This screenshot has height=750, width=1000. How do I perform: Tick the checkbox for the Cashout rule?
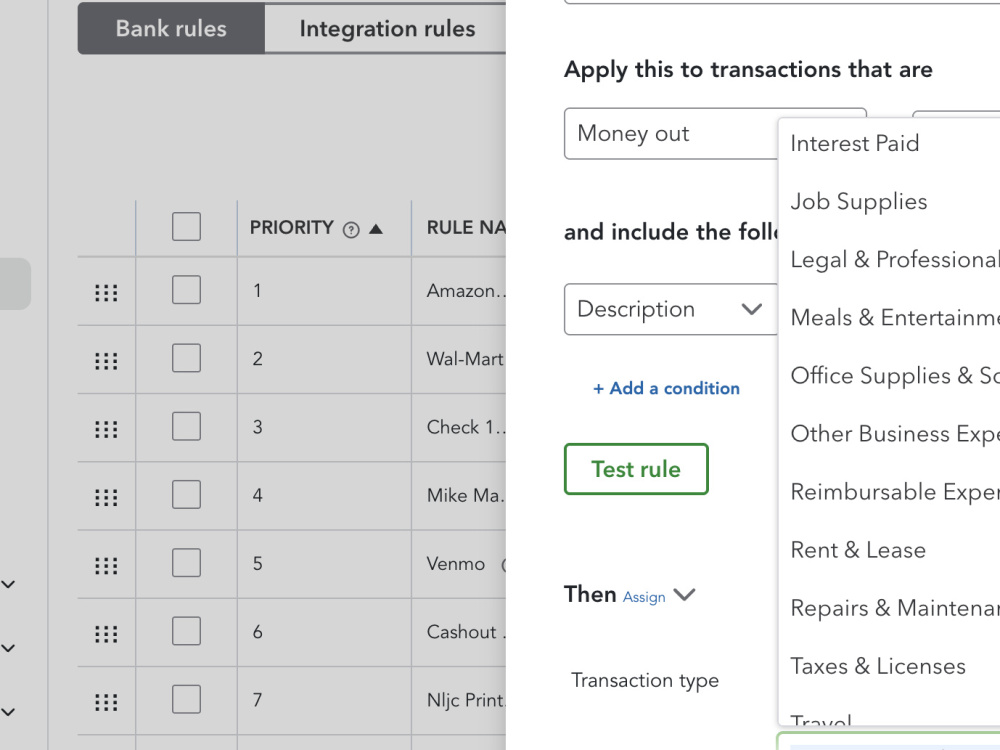click(186, 631)
